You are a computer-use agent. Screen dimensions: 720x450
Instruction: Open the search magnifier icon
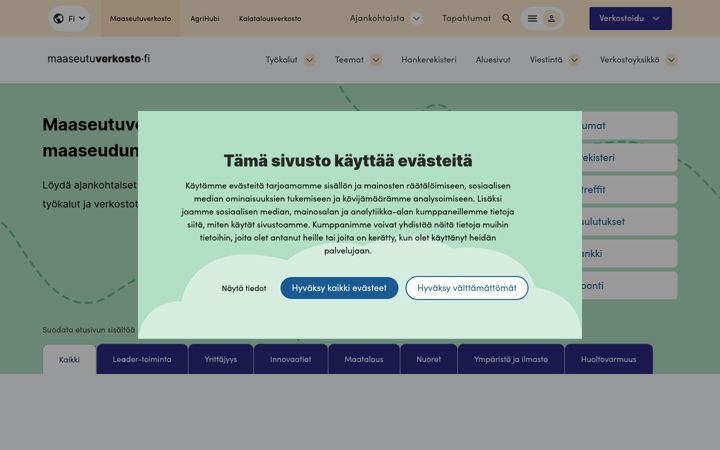click(x=506, y=18)
